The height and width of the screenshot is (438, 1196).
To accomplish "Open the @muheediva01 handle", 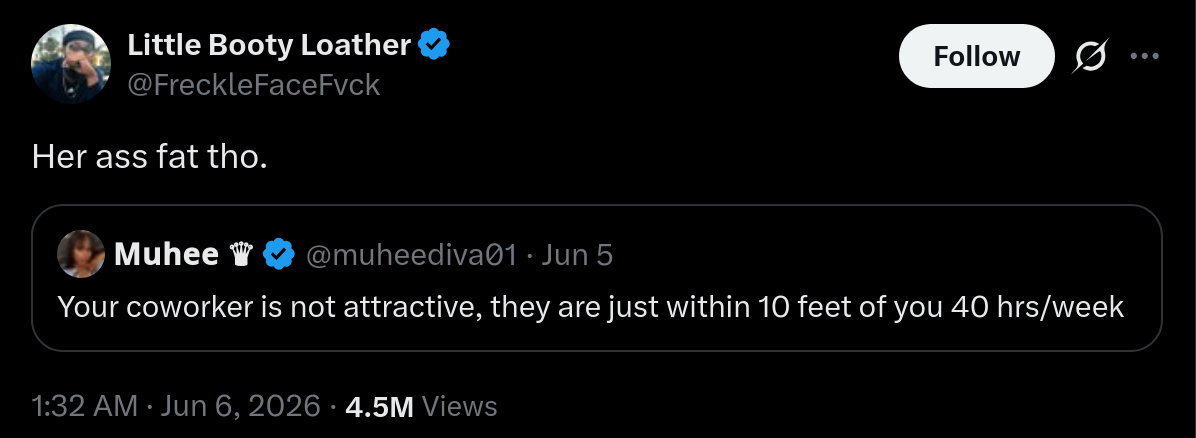I will (411, 254).
